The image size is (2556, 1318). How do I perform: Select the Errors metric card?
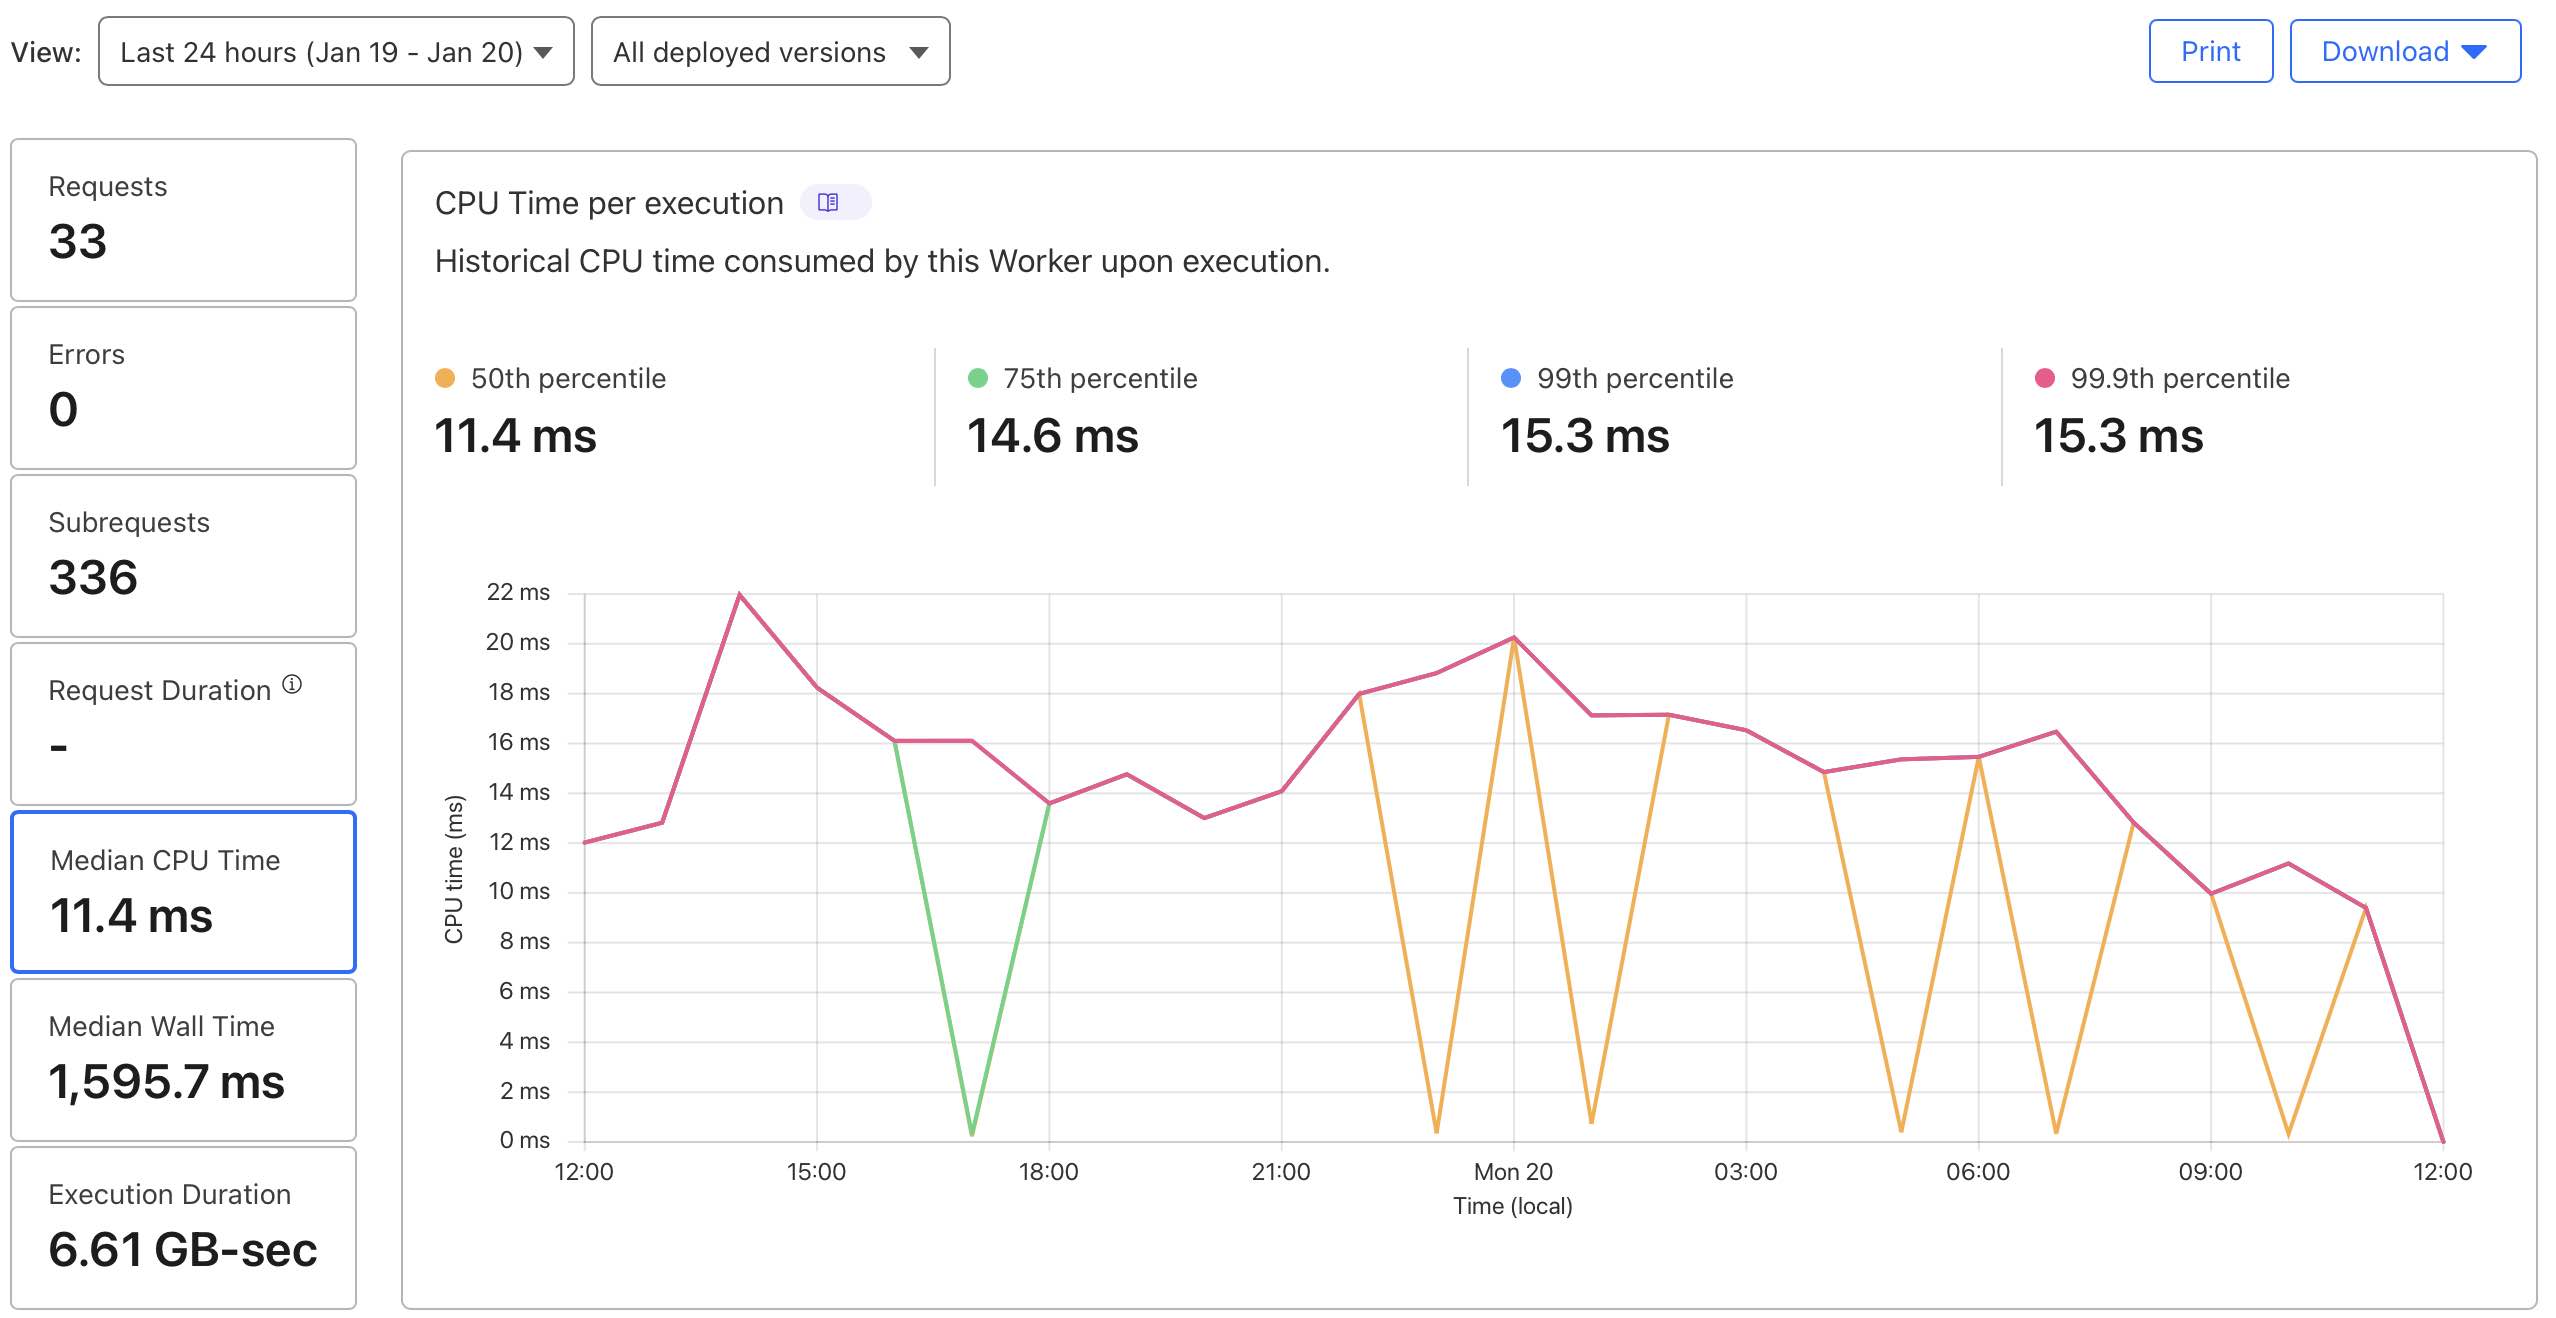point(183,388)
